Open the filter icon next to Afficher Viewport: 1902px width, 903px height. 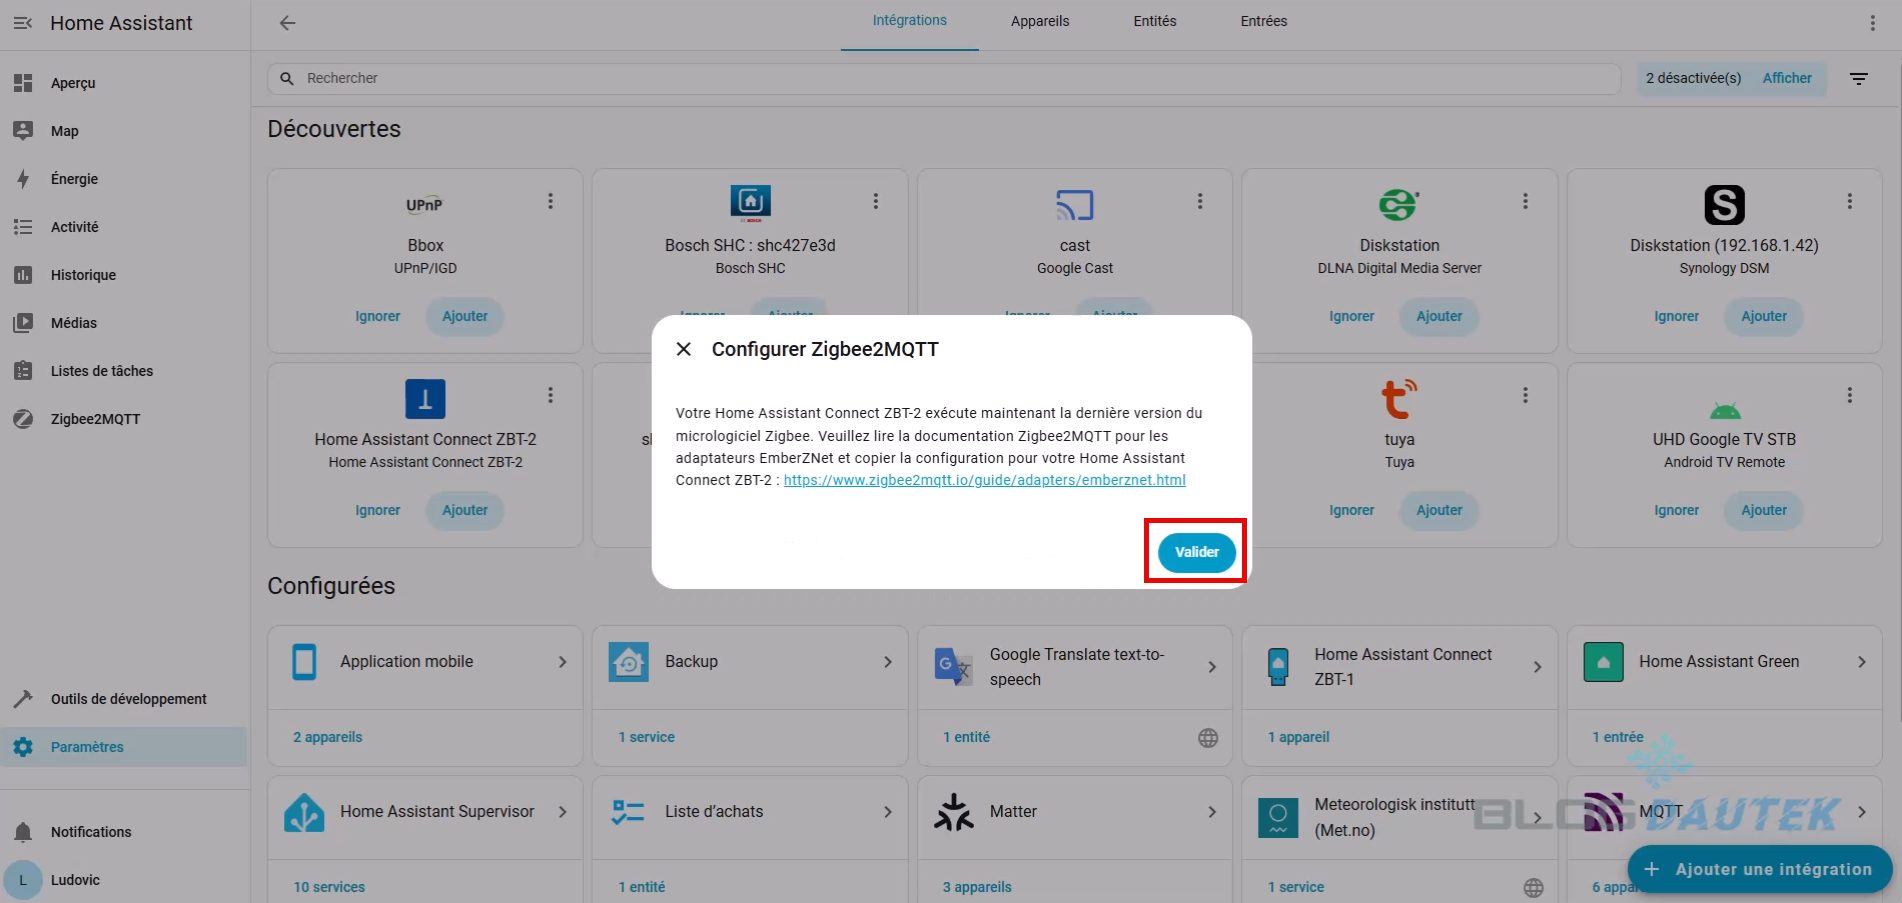pos(1859,78)
